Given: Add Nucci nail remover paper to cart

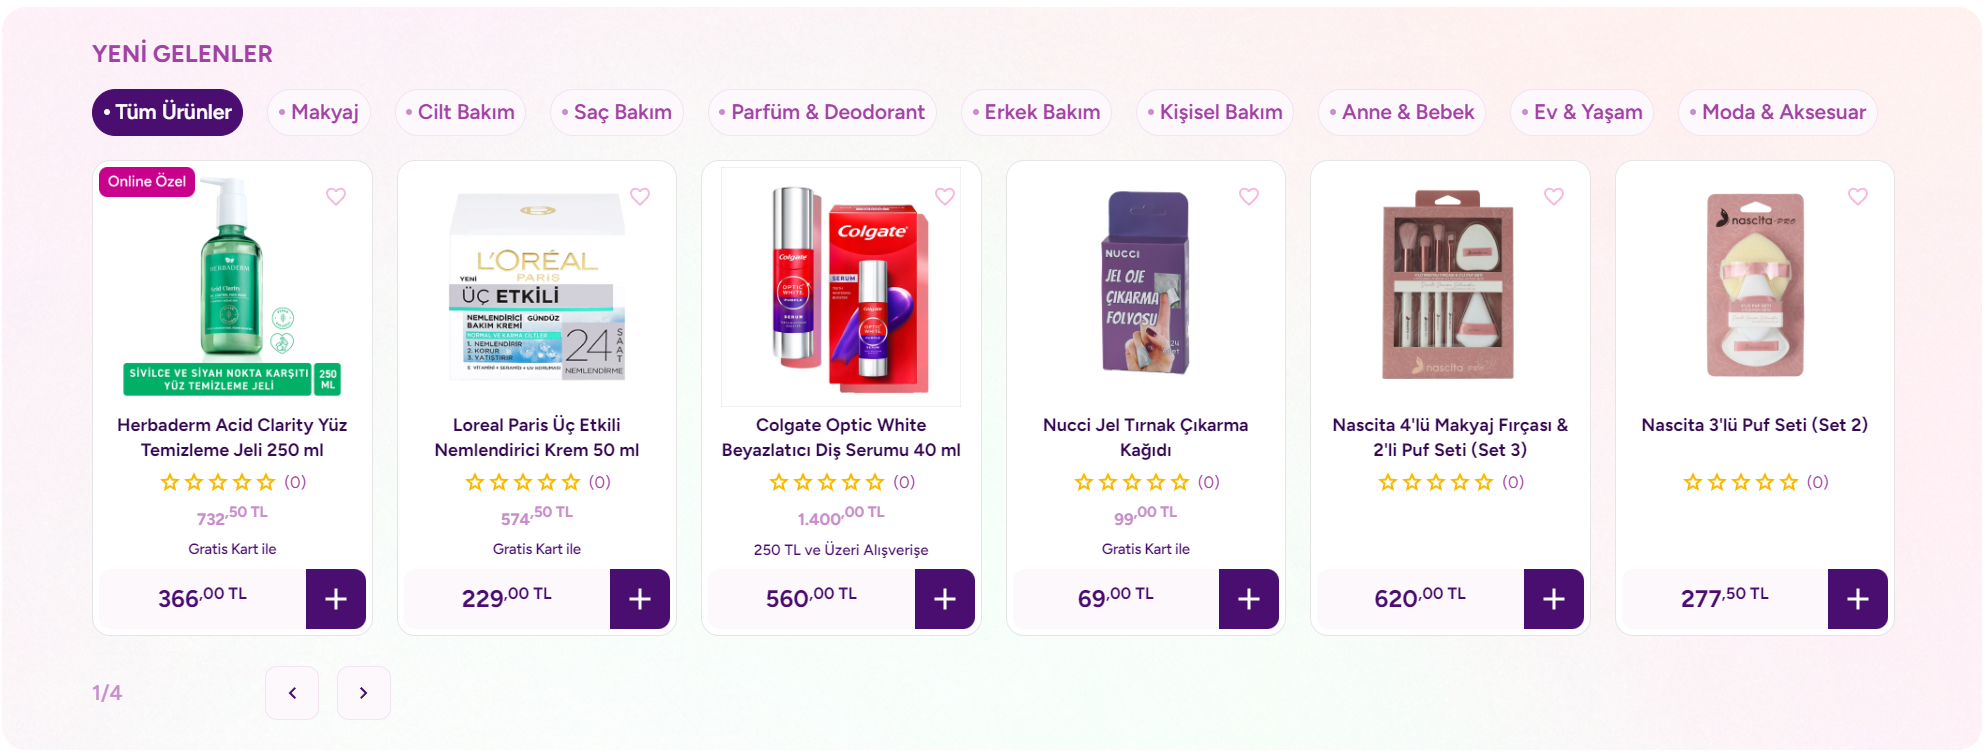Looking at the screenshot, I should click(x=1249, y=599).
